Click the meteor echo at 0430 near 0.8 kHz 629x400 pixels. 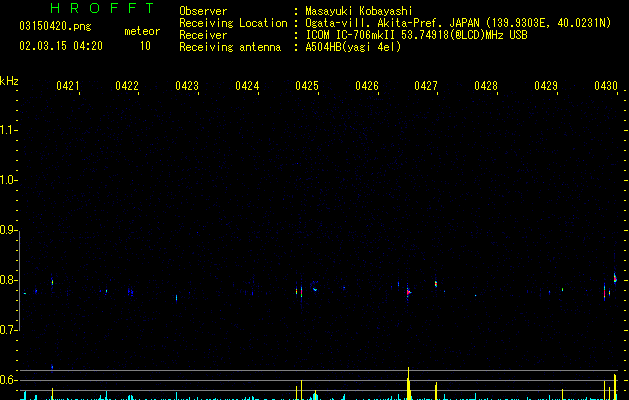click(x=615, y=278)
